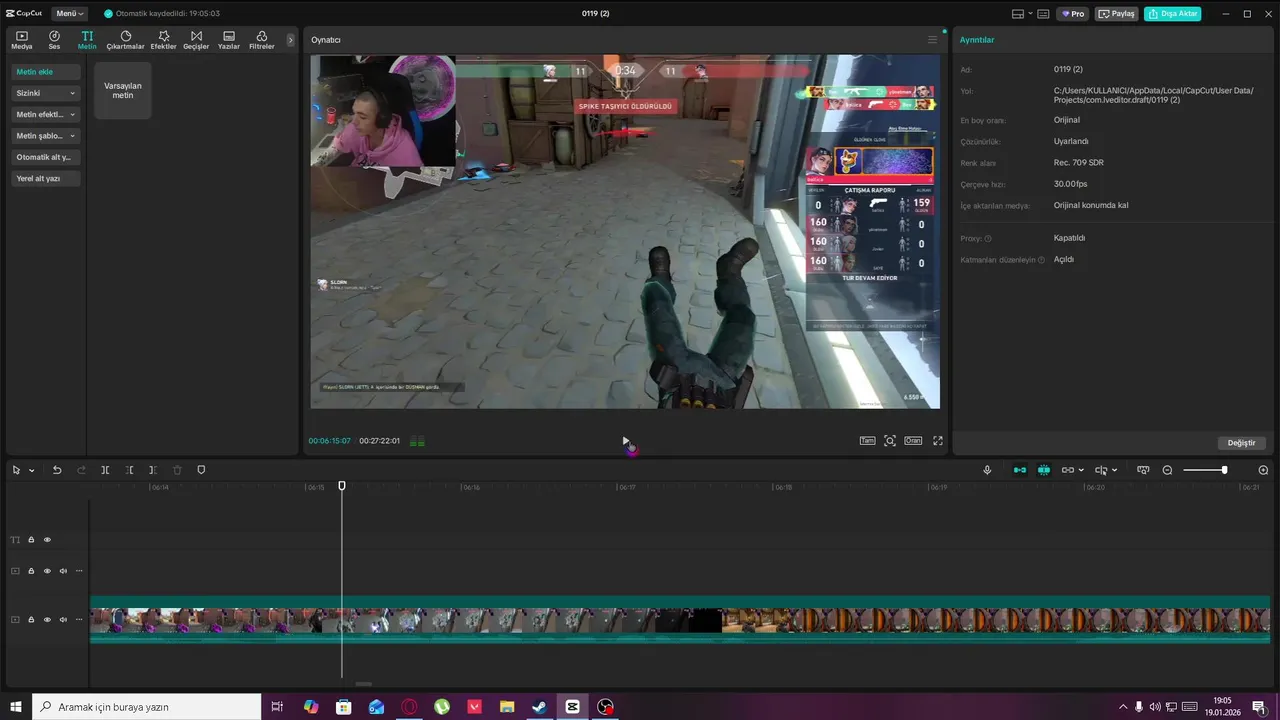Screen dimensions: 1280x720
Task: Redo the last action
Action: click(x=81, y=470)
